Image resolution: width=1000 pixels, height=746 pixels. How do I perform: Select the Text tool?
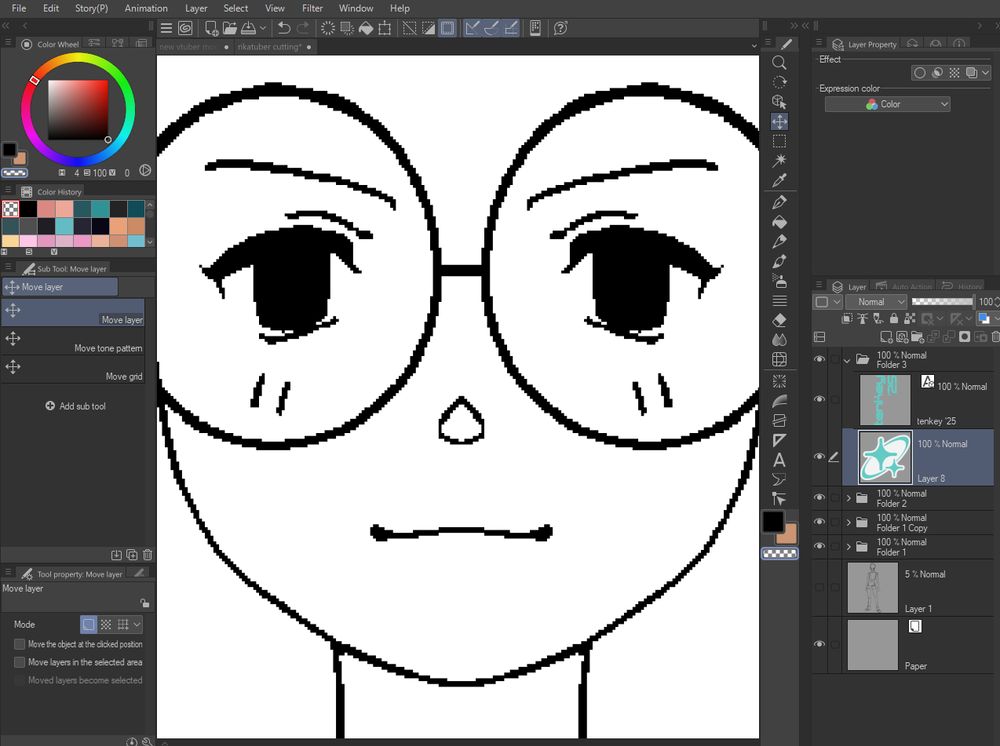coord(779,460)
